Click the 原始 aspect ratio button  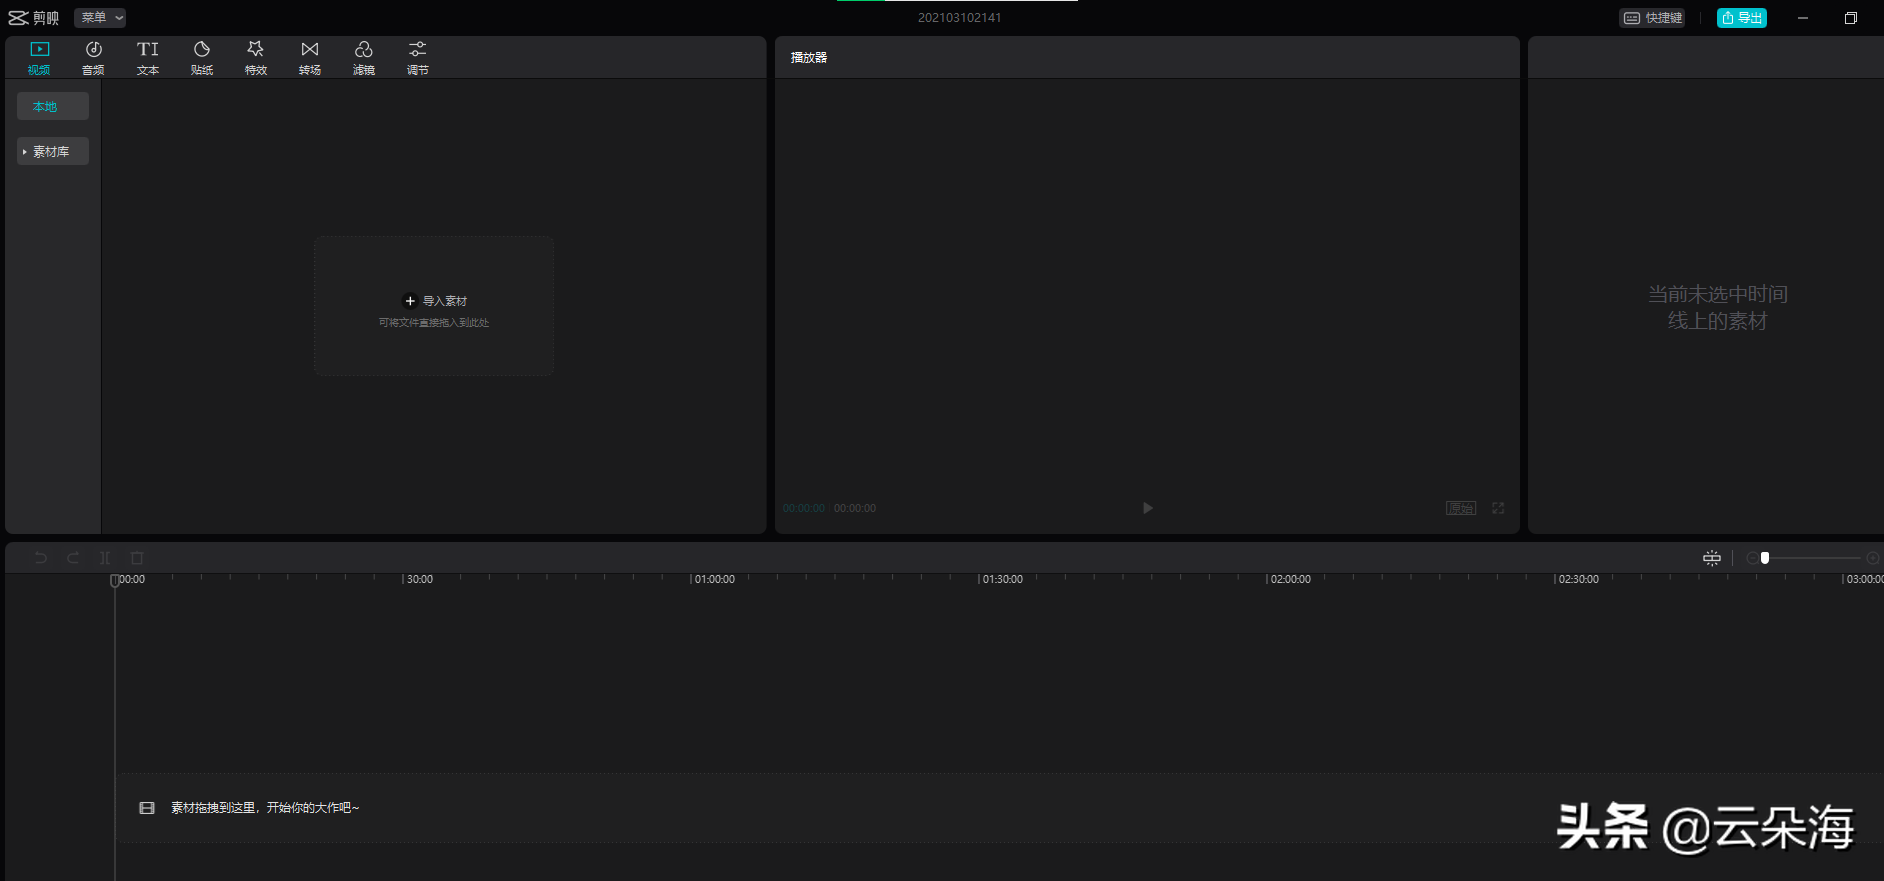point(1461,508)
